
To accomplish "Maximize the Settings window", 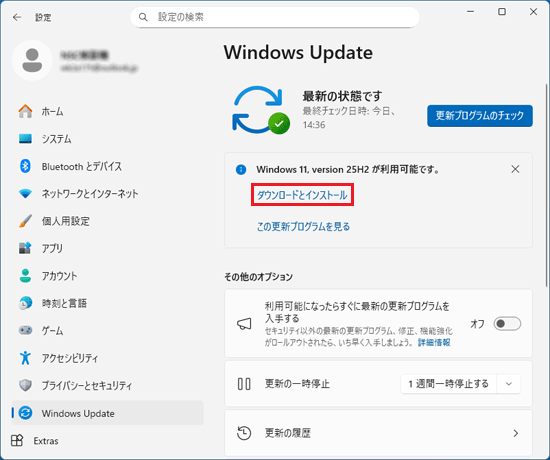I will (x=502, y=12).
